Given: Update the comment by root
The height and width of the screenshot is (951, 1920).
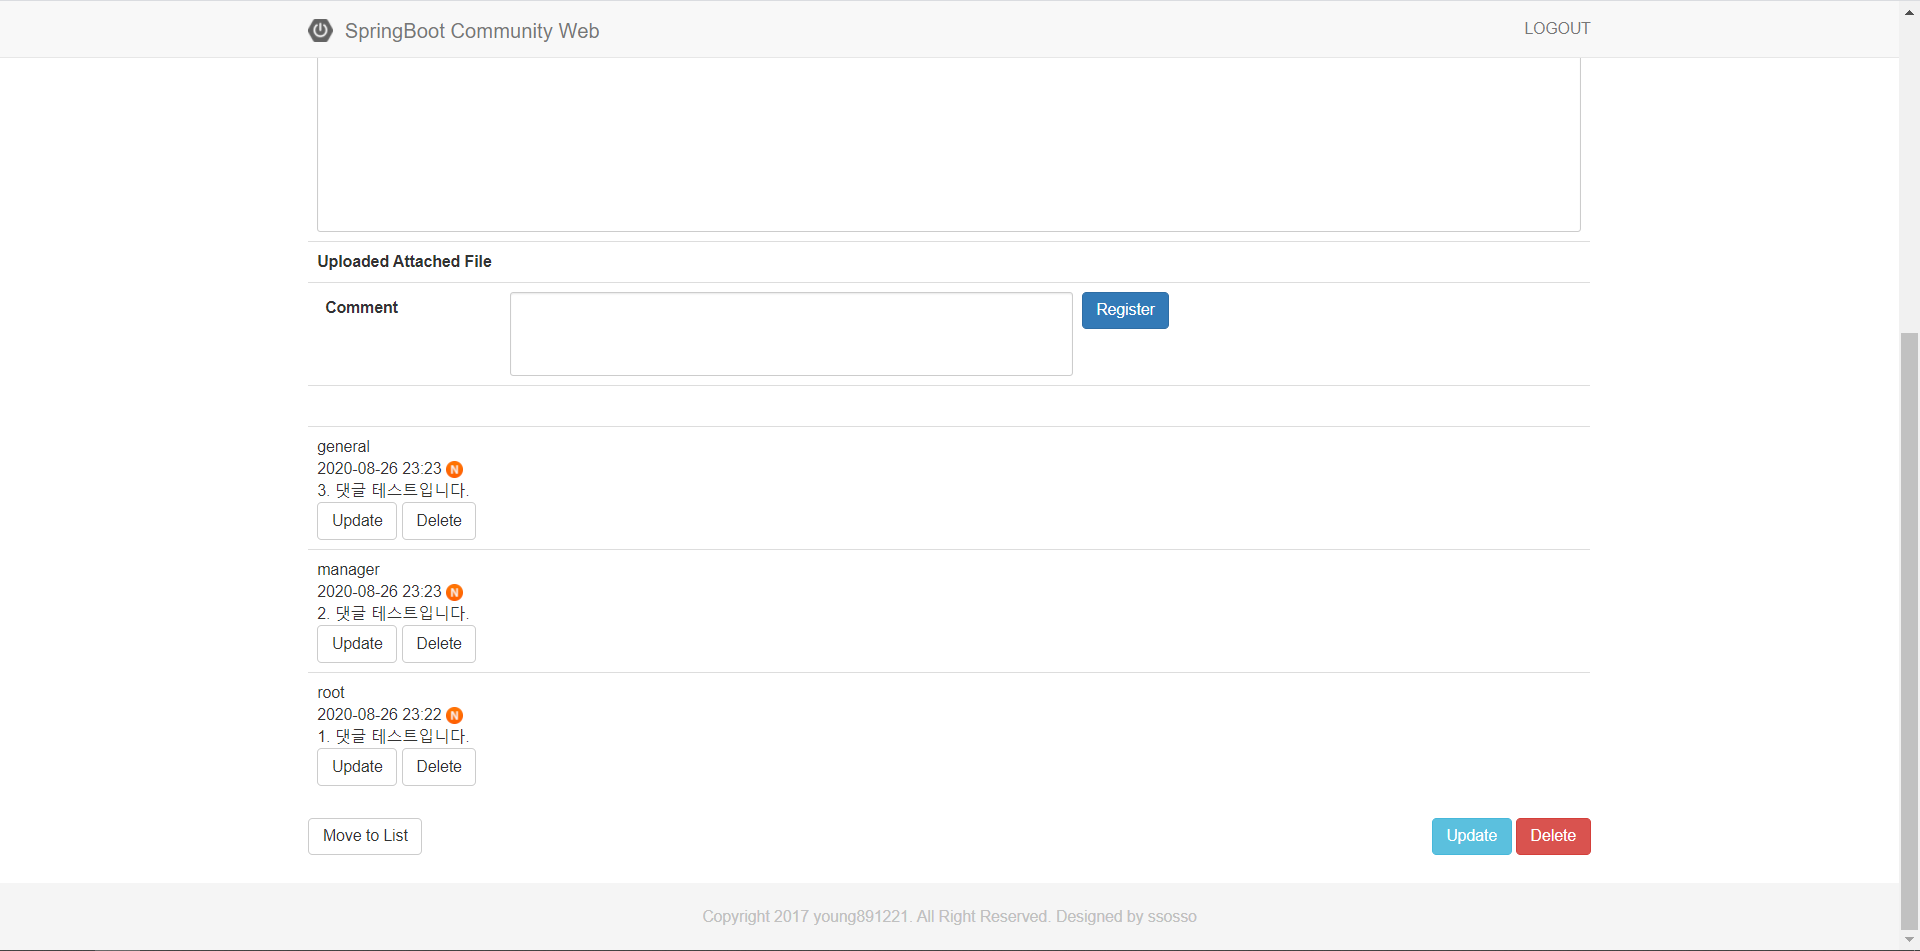Looking at the screenshot, I should pos(357,767).
